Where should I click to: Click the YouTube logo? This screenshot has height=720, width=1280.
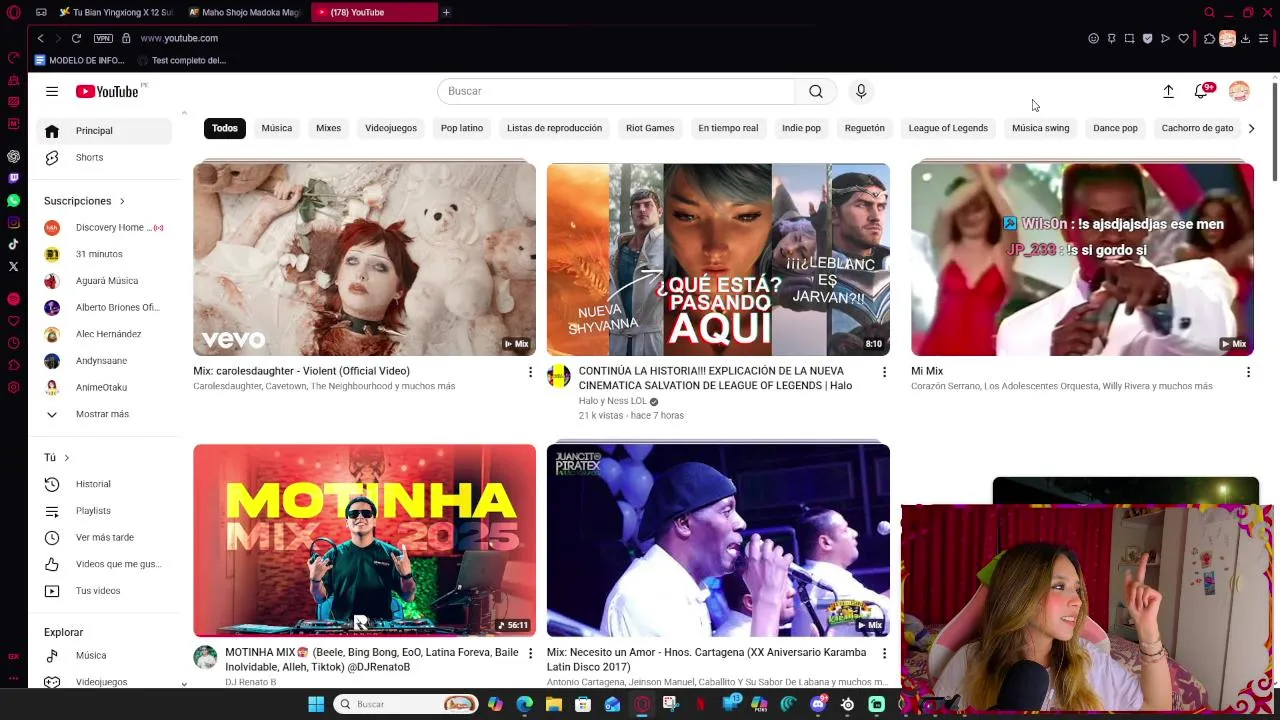(x=107, y=91)
